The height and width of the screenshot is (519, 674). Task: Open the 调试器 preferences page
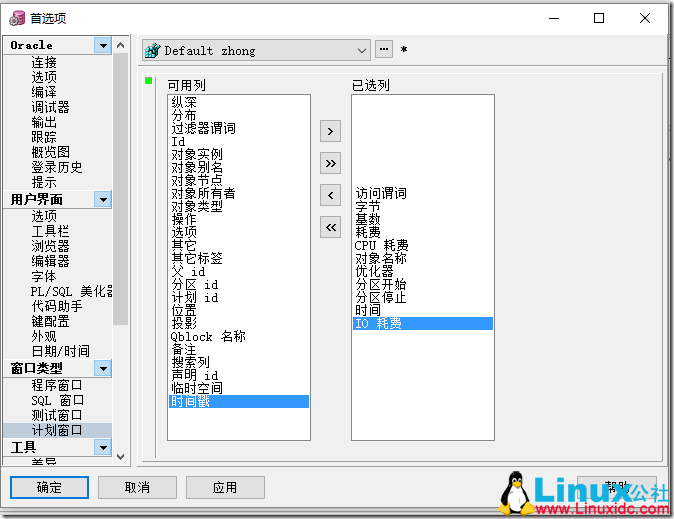click(x=50, y=107)
